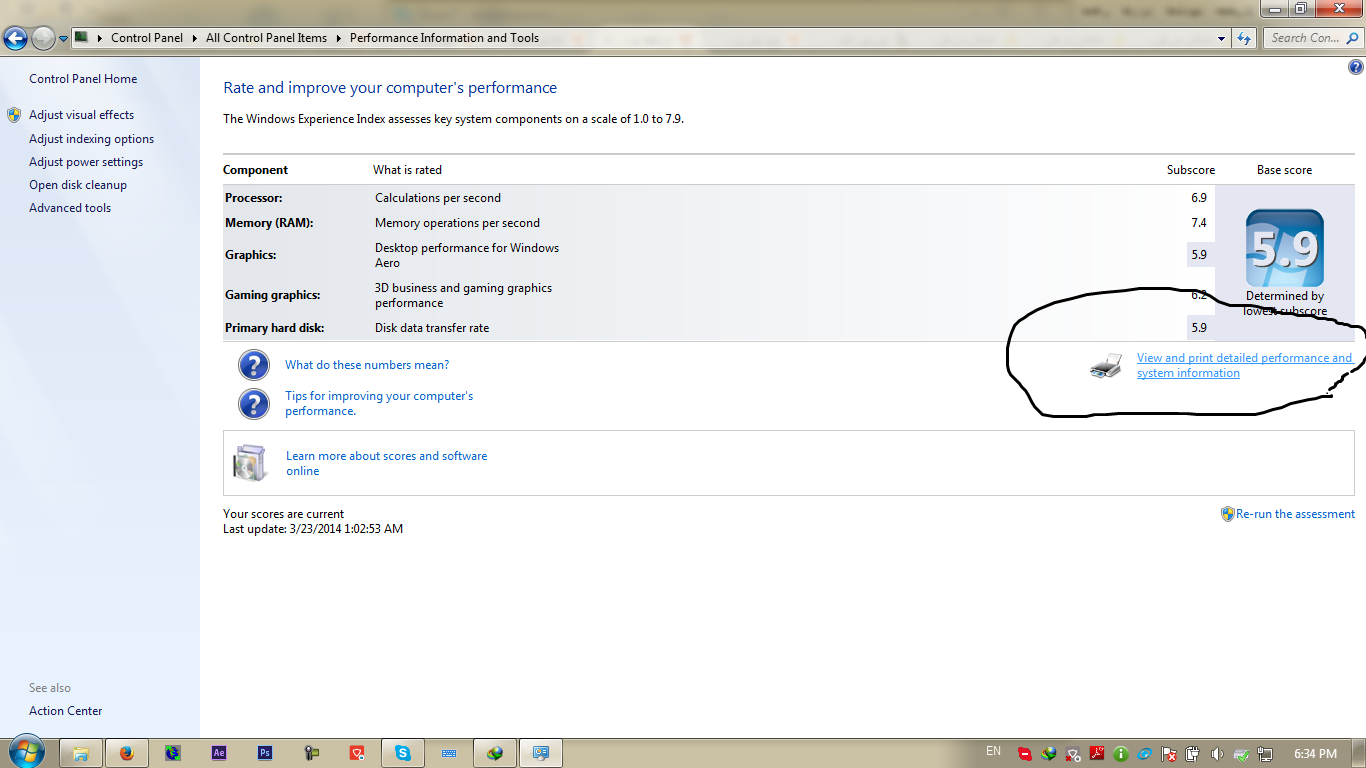
Task: Click the EN language indicator
Action: (993, 751)
